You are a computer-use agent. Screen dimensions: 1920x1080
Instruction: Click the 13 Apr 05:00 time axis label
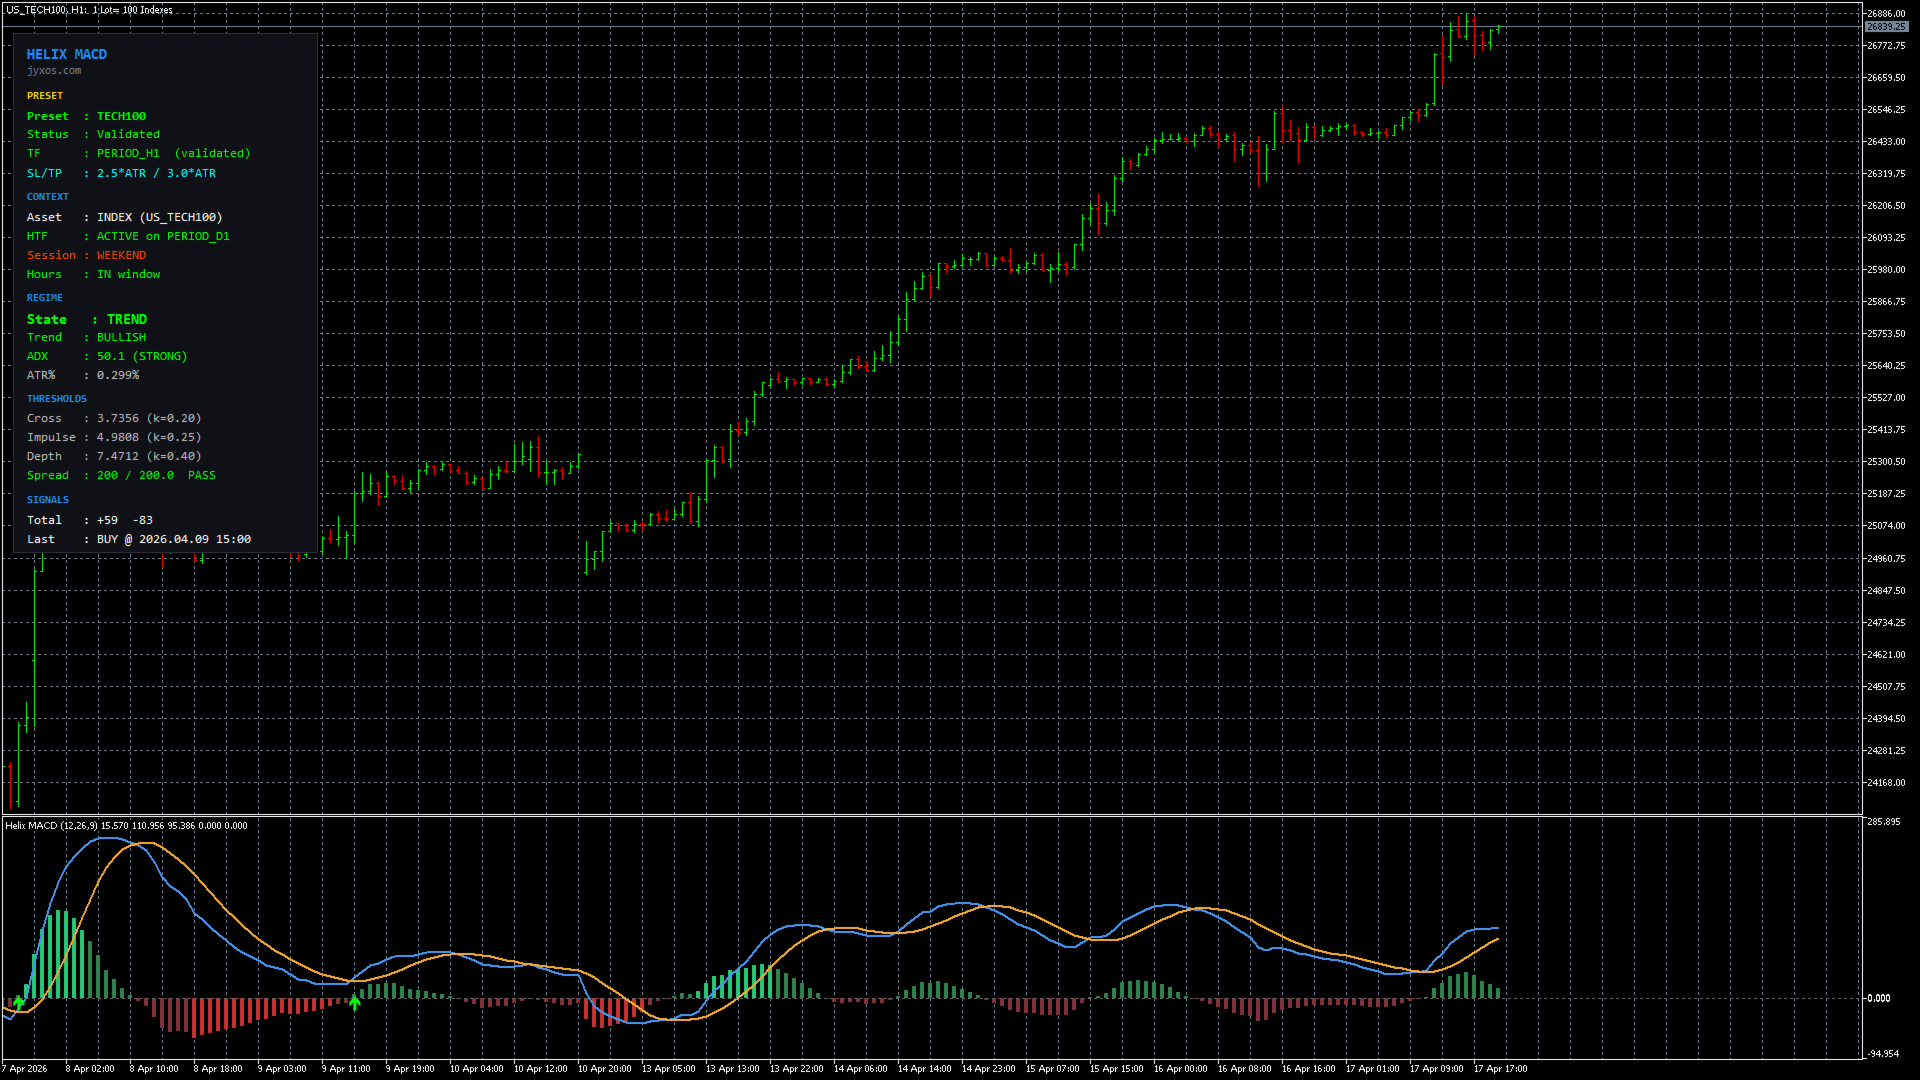click(x=668, y=1069)
